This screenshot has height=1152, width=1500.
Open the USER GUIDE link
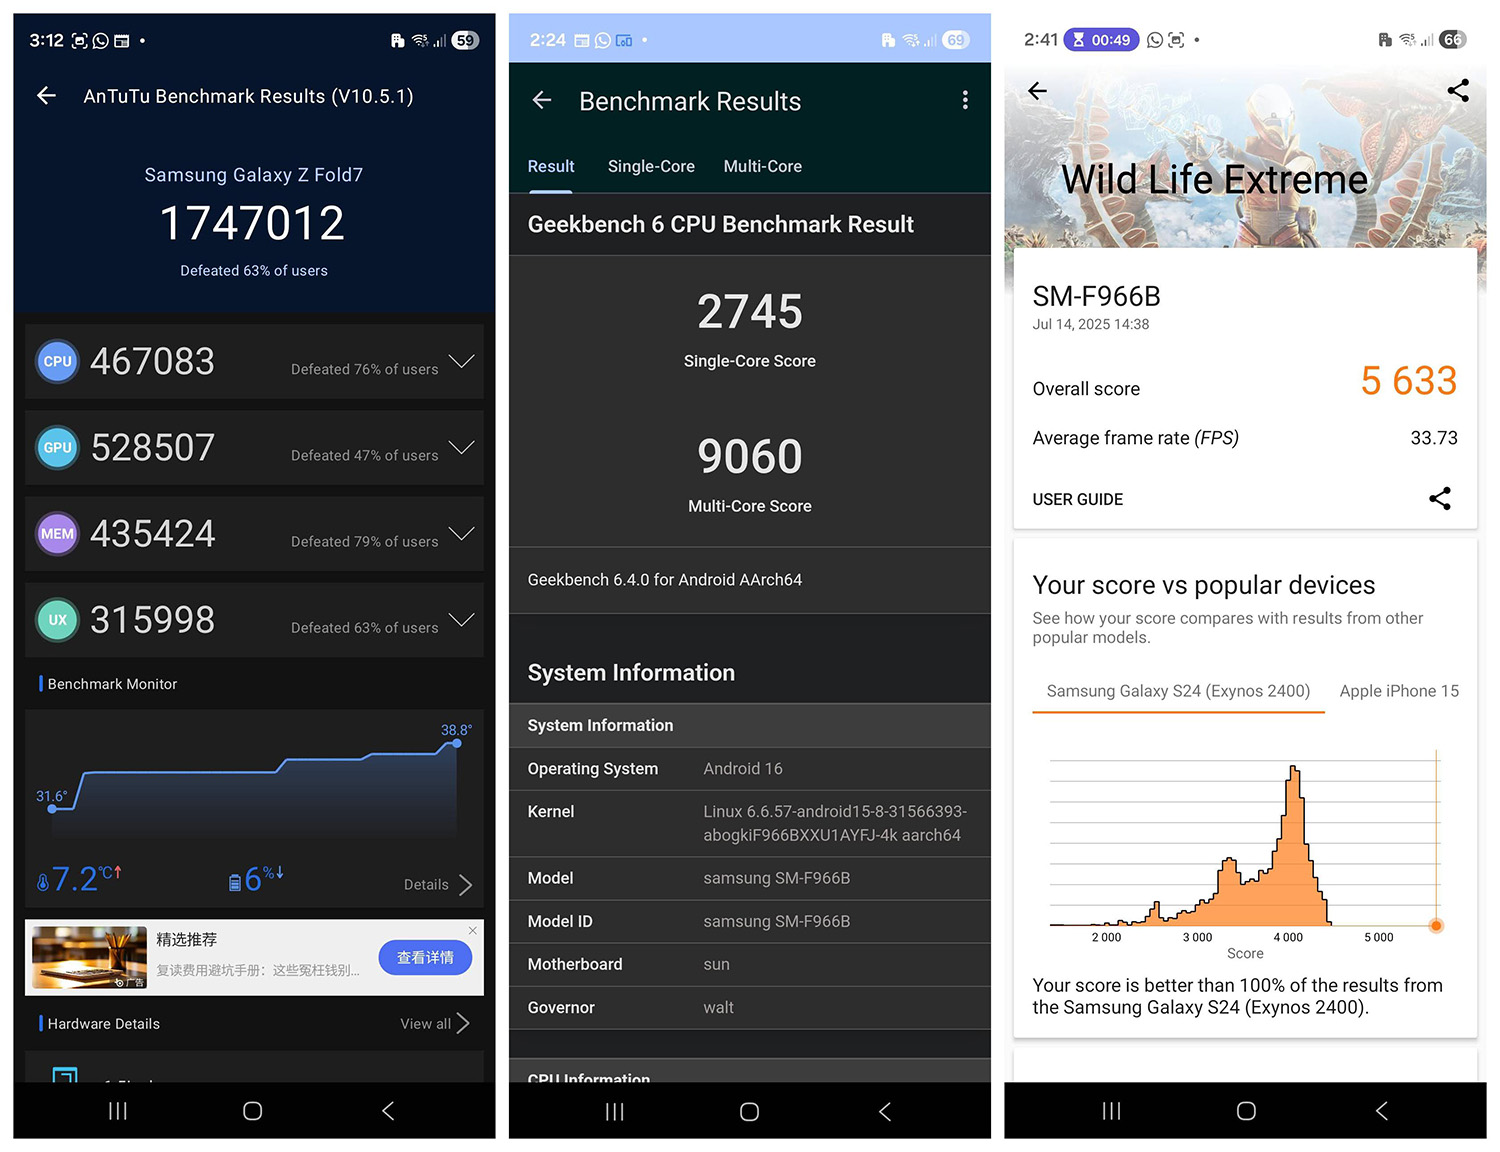[1078, 499]
